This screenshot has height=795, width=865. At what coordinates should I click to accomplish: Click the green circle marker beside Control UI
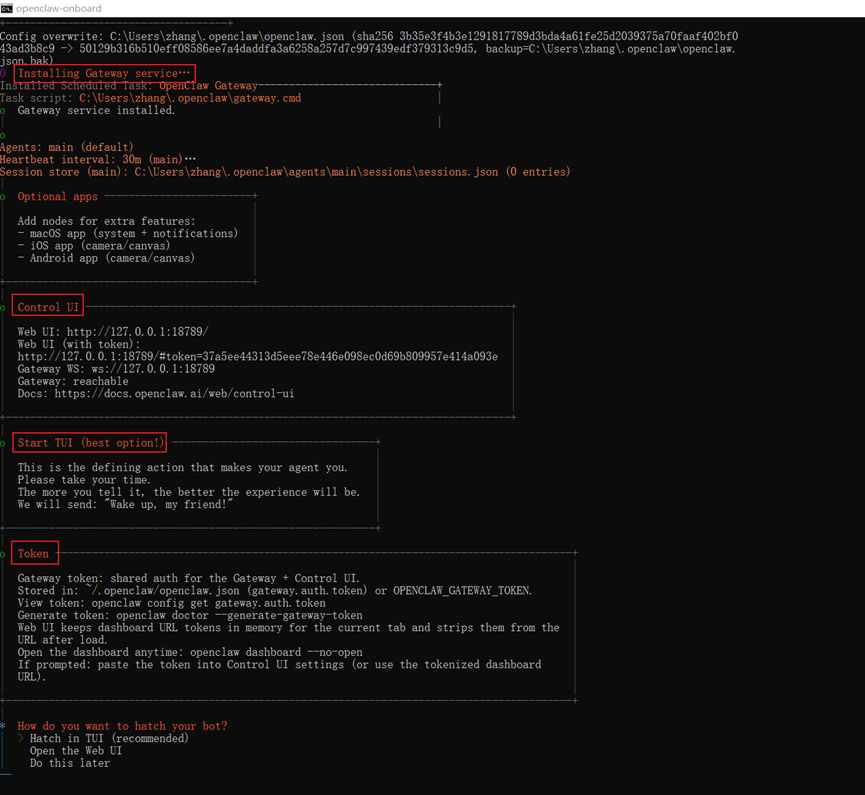(x=4, y=308)
